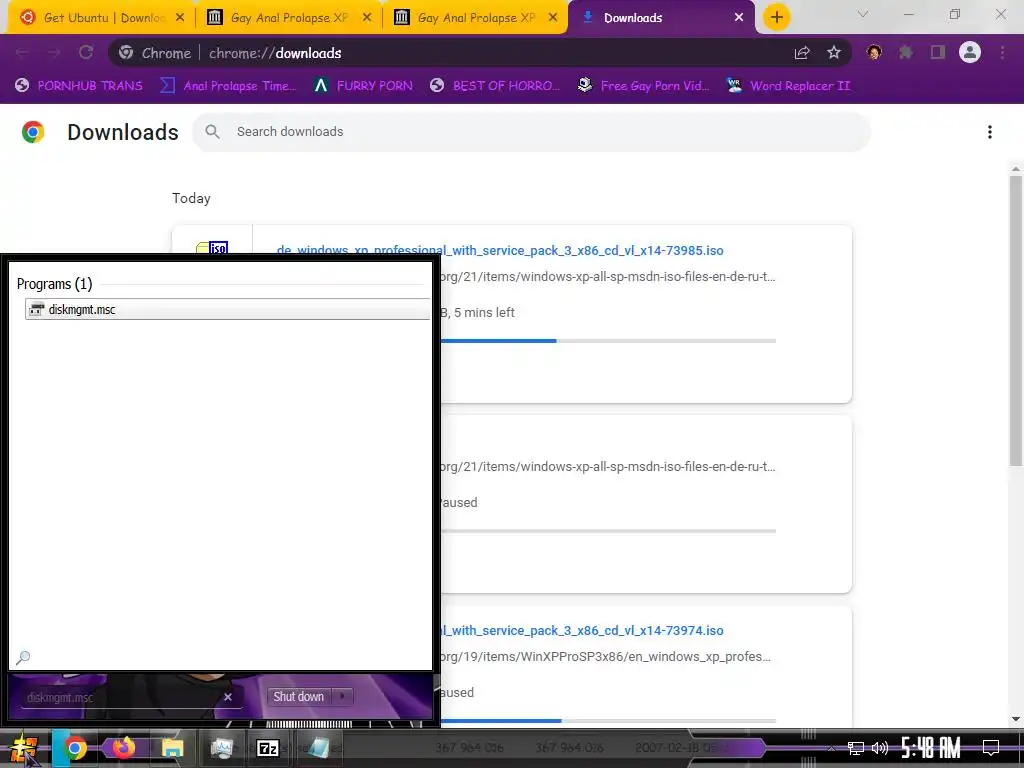Click the search magnifier in Downloads

tap(212, 132)
